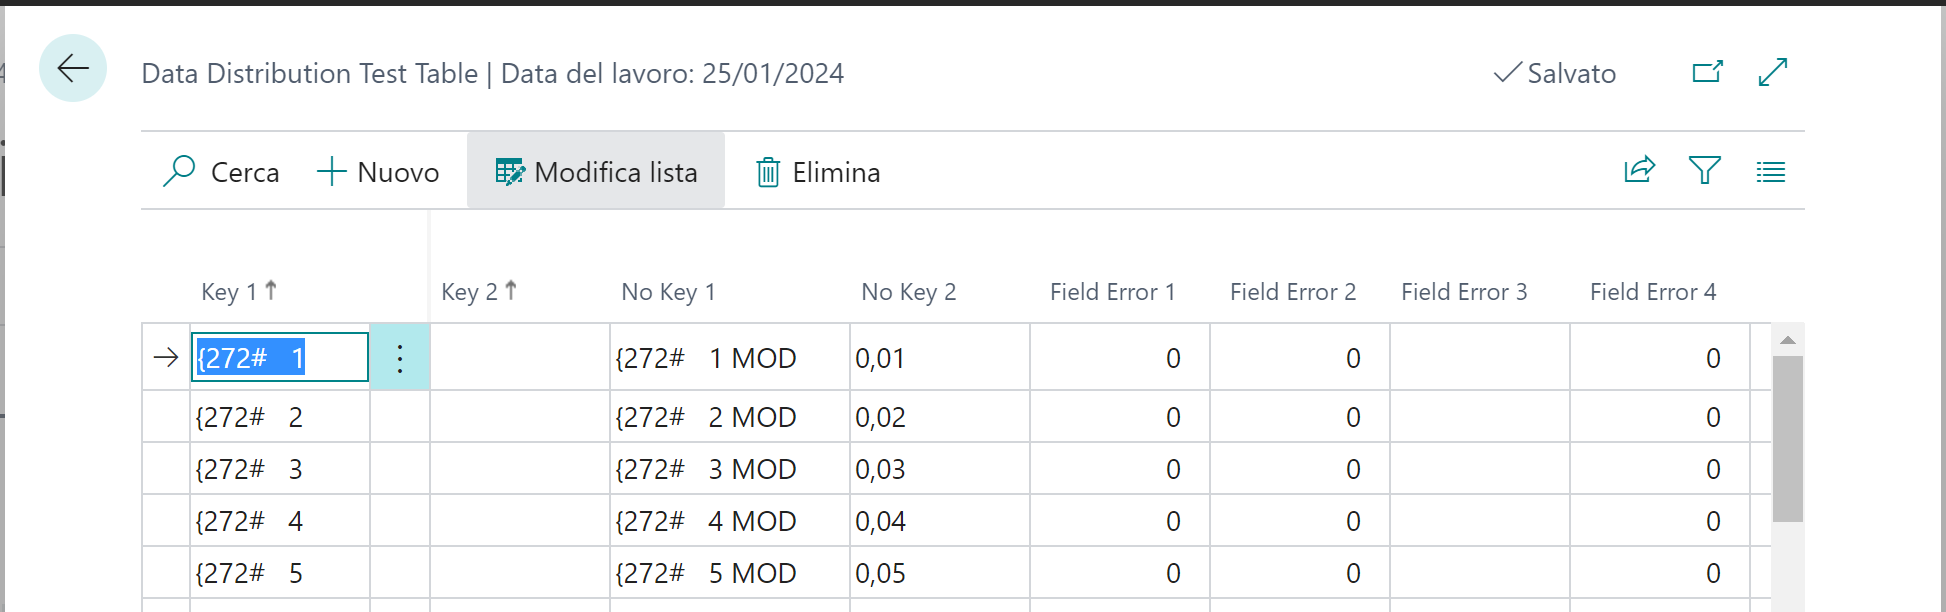The width and height of the screenshot is (1946, 612).
Task: Open page in new window icon
Action: (x=1707, y=72)
